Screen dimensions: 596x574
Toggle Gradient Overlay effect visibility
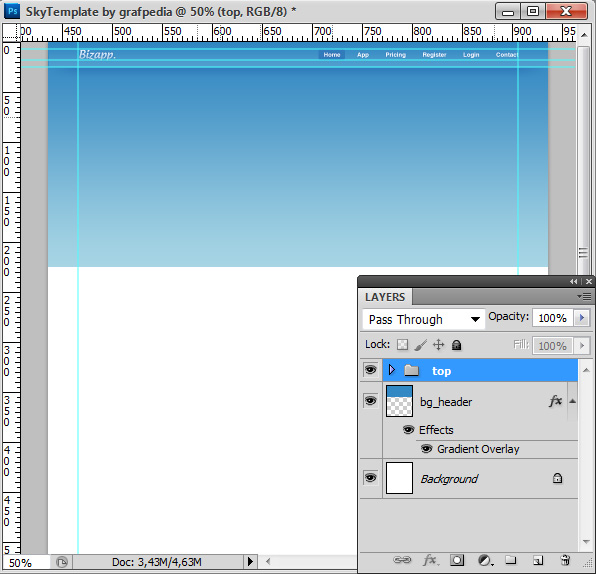coord(426,449)
